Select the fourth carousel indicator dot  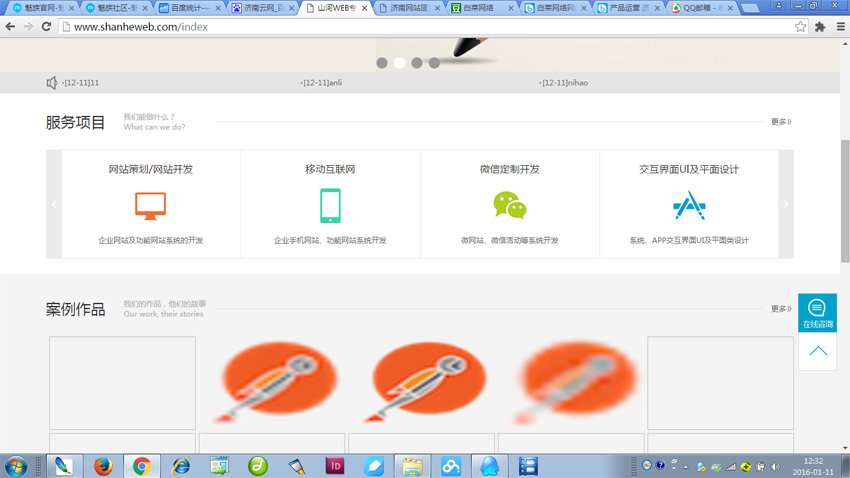pyautogui.click(x=434, y=63)
